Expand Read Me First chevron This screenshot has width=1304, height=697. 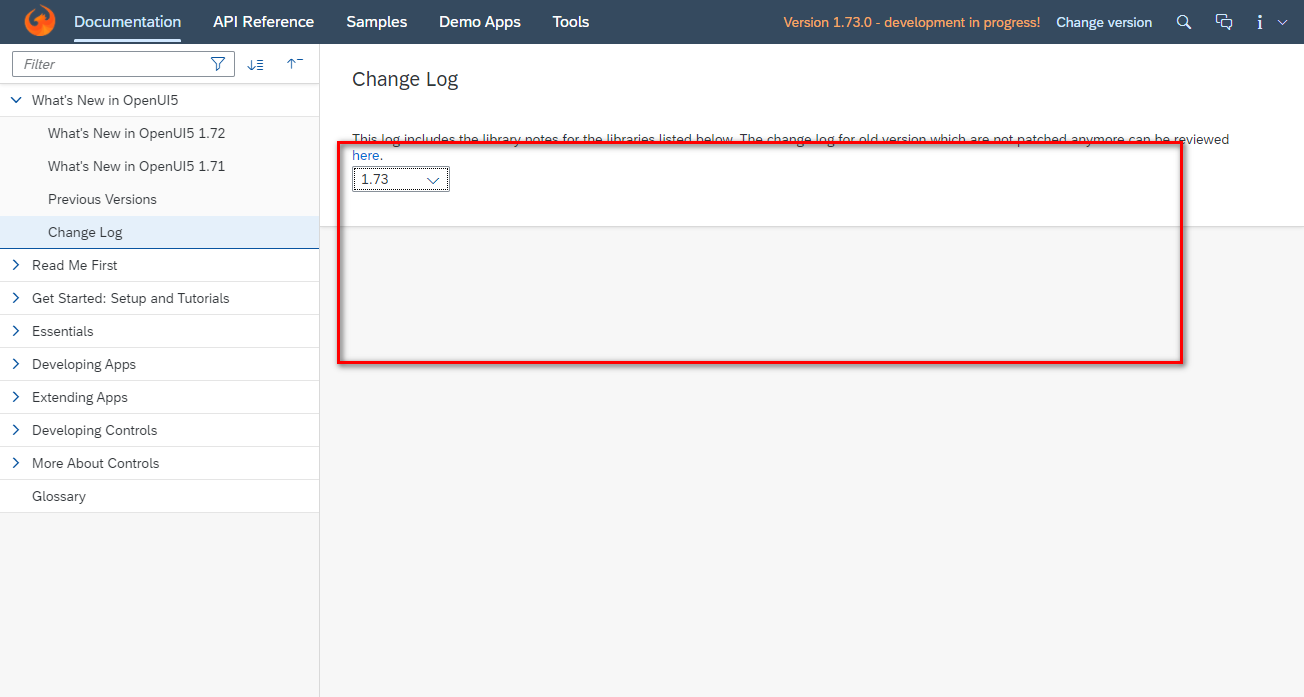16,265
